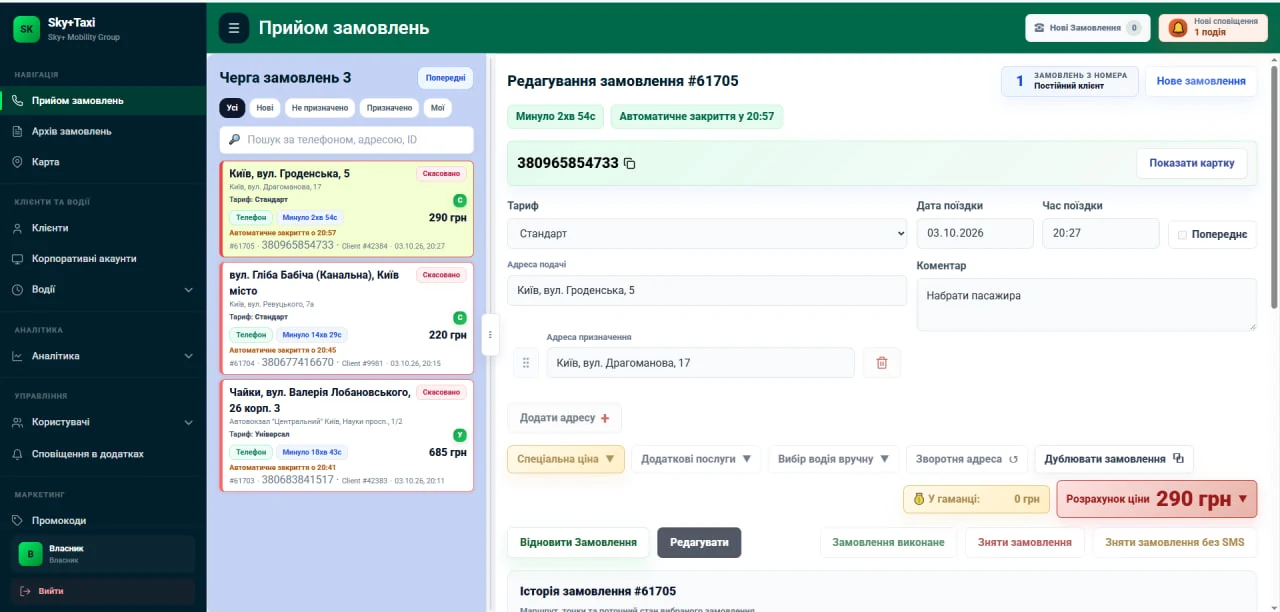The width and height of the screenshot is (1280, 612).
Task: Click the Зняти замовлення button
Action: (x=1025, y=542)
